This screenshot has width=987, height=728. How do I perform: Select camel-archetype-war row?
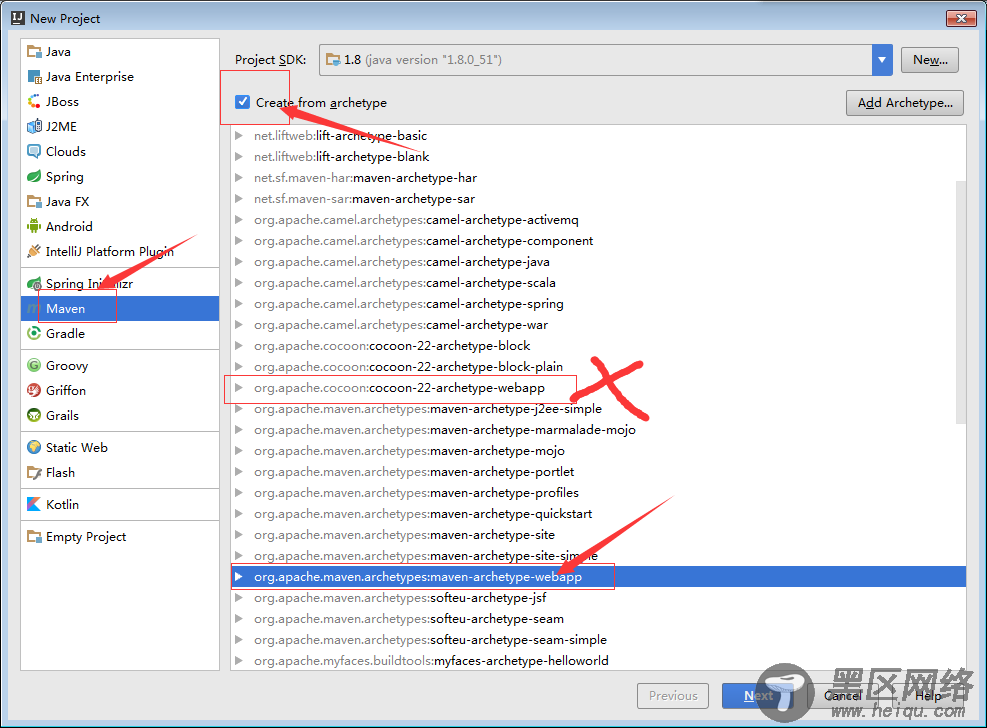coord(598,325)
